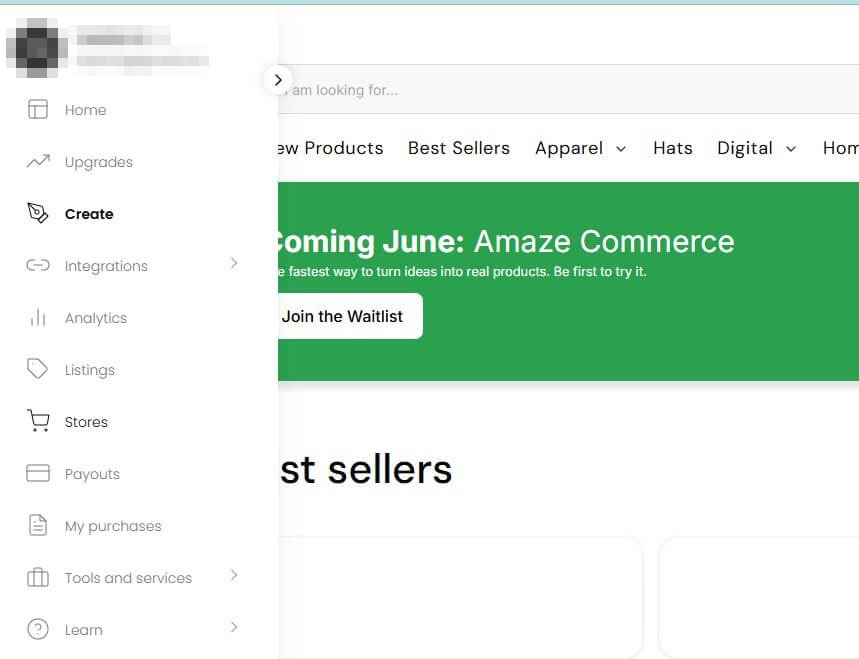Open New Products category tab
The width and height of the screenshot is (859, 659).
330,148
